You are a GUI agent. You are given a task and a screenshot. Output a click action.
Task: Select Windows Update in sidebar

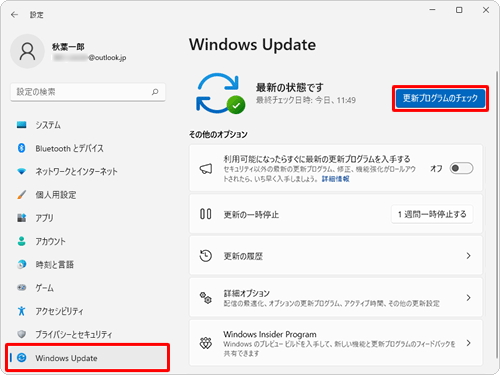(x=88, y=358)
